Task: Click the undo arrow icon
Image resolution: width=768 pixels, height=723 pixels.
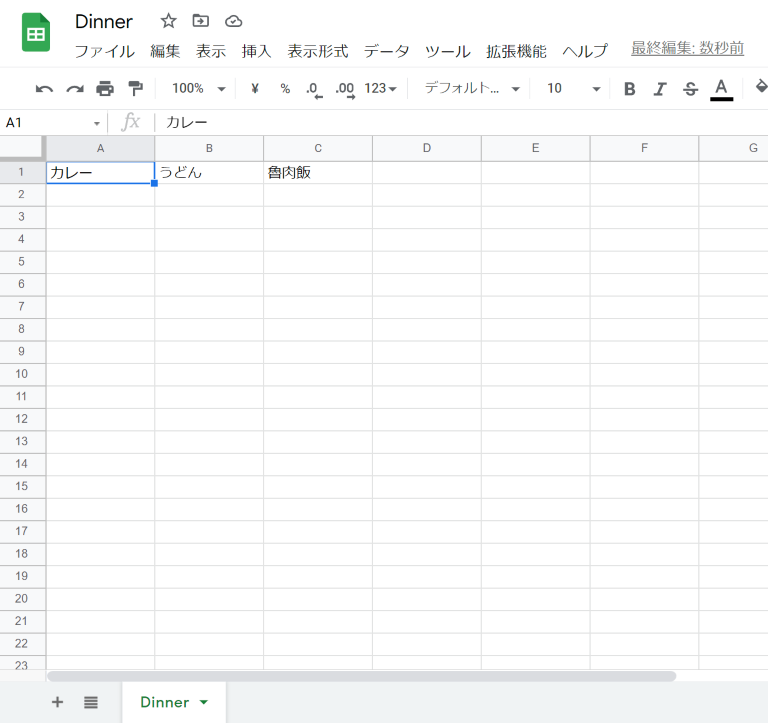Action: pyautogui.click(x=44, y=89)
